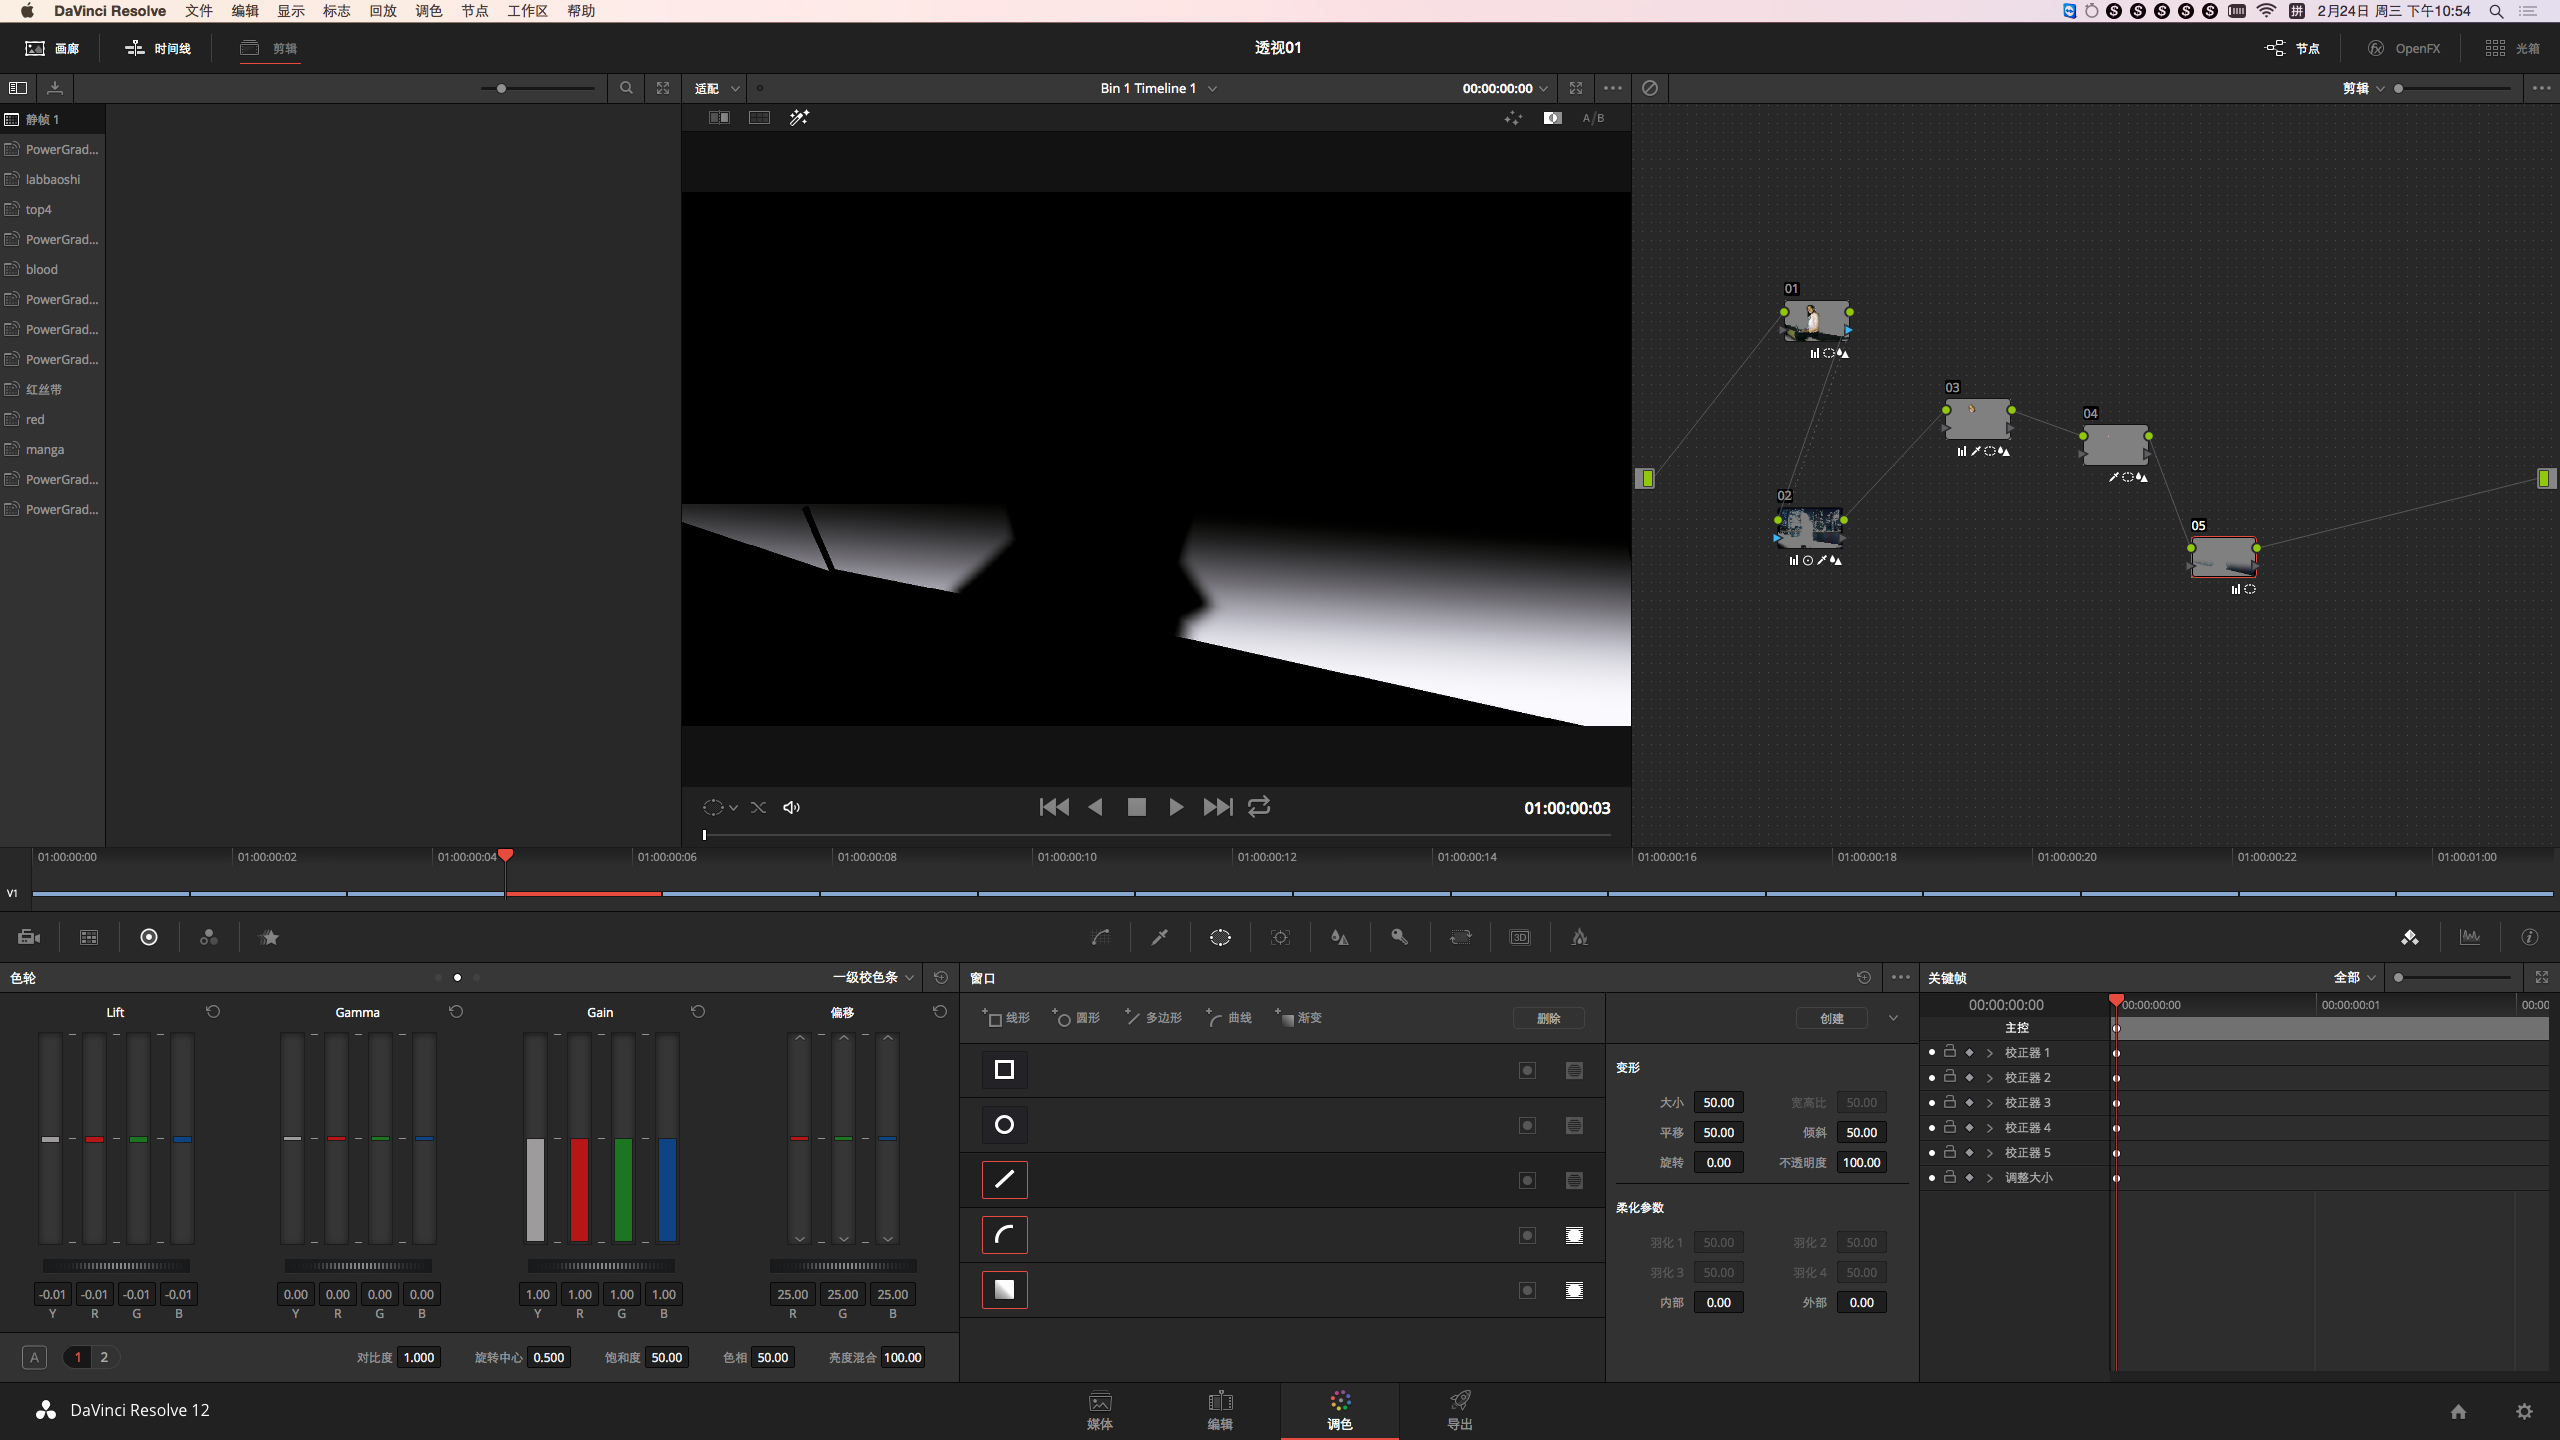The image size is (2560, 1440).
Task: Open the 调色 menu in menu bar
Action: tap(429, 11)
